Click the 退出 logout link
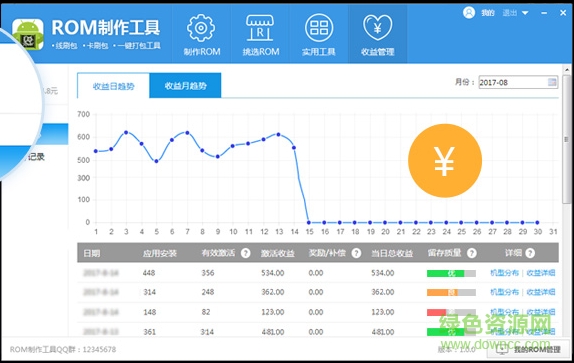574x363 pixels. (x=510, y=13)
